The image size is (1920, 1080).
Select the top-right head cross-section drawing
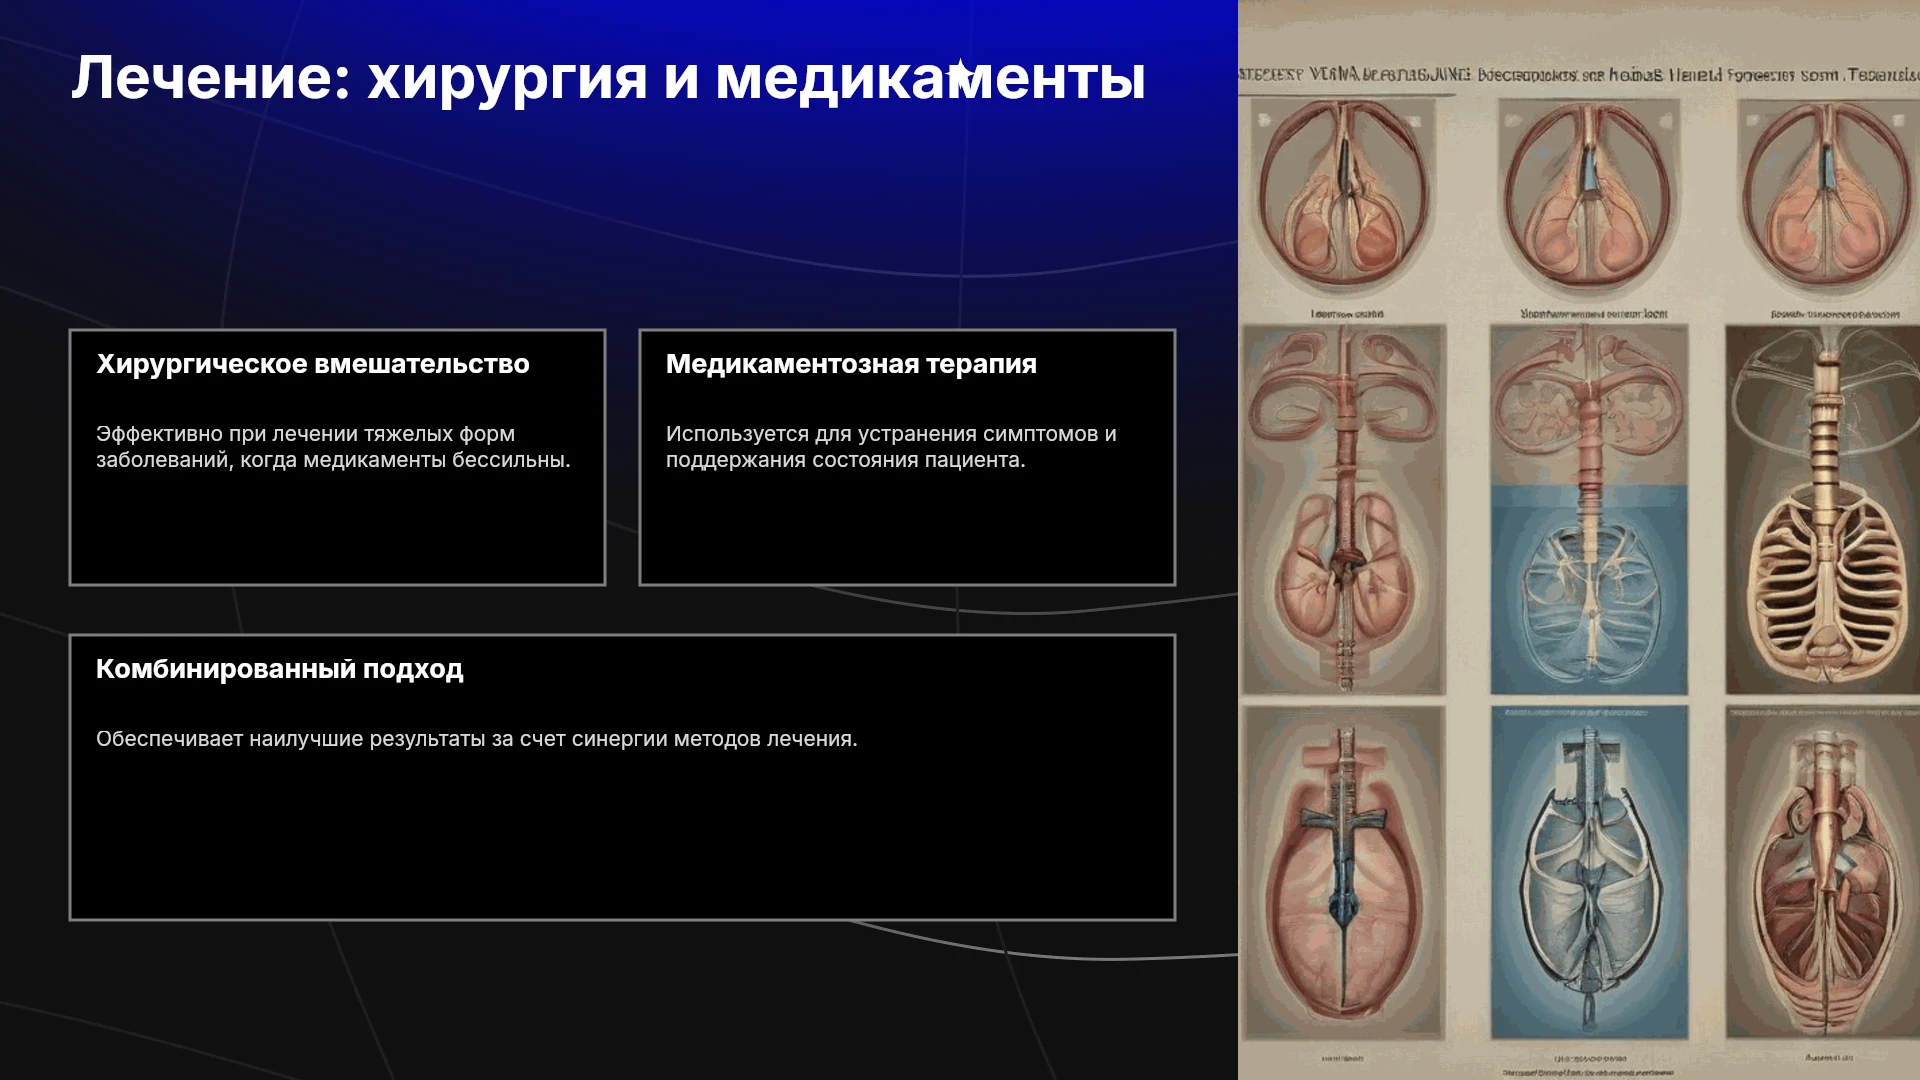click(1826, 198)
